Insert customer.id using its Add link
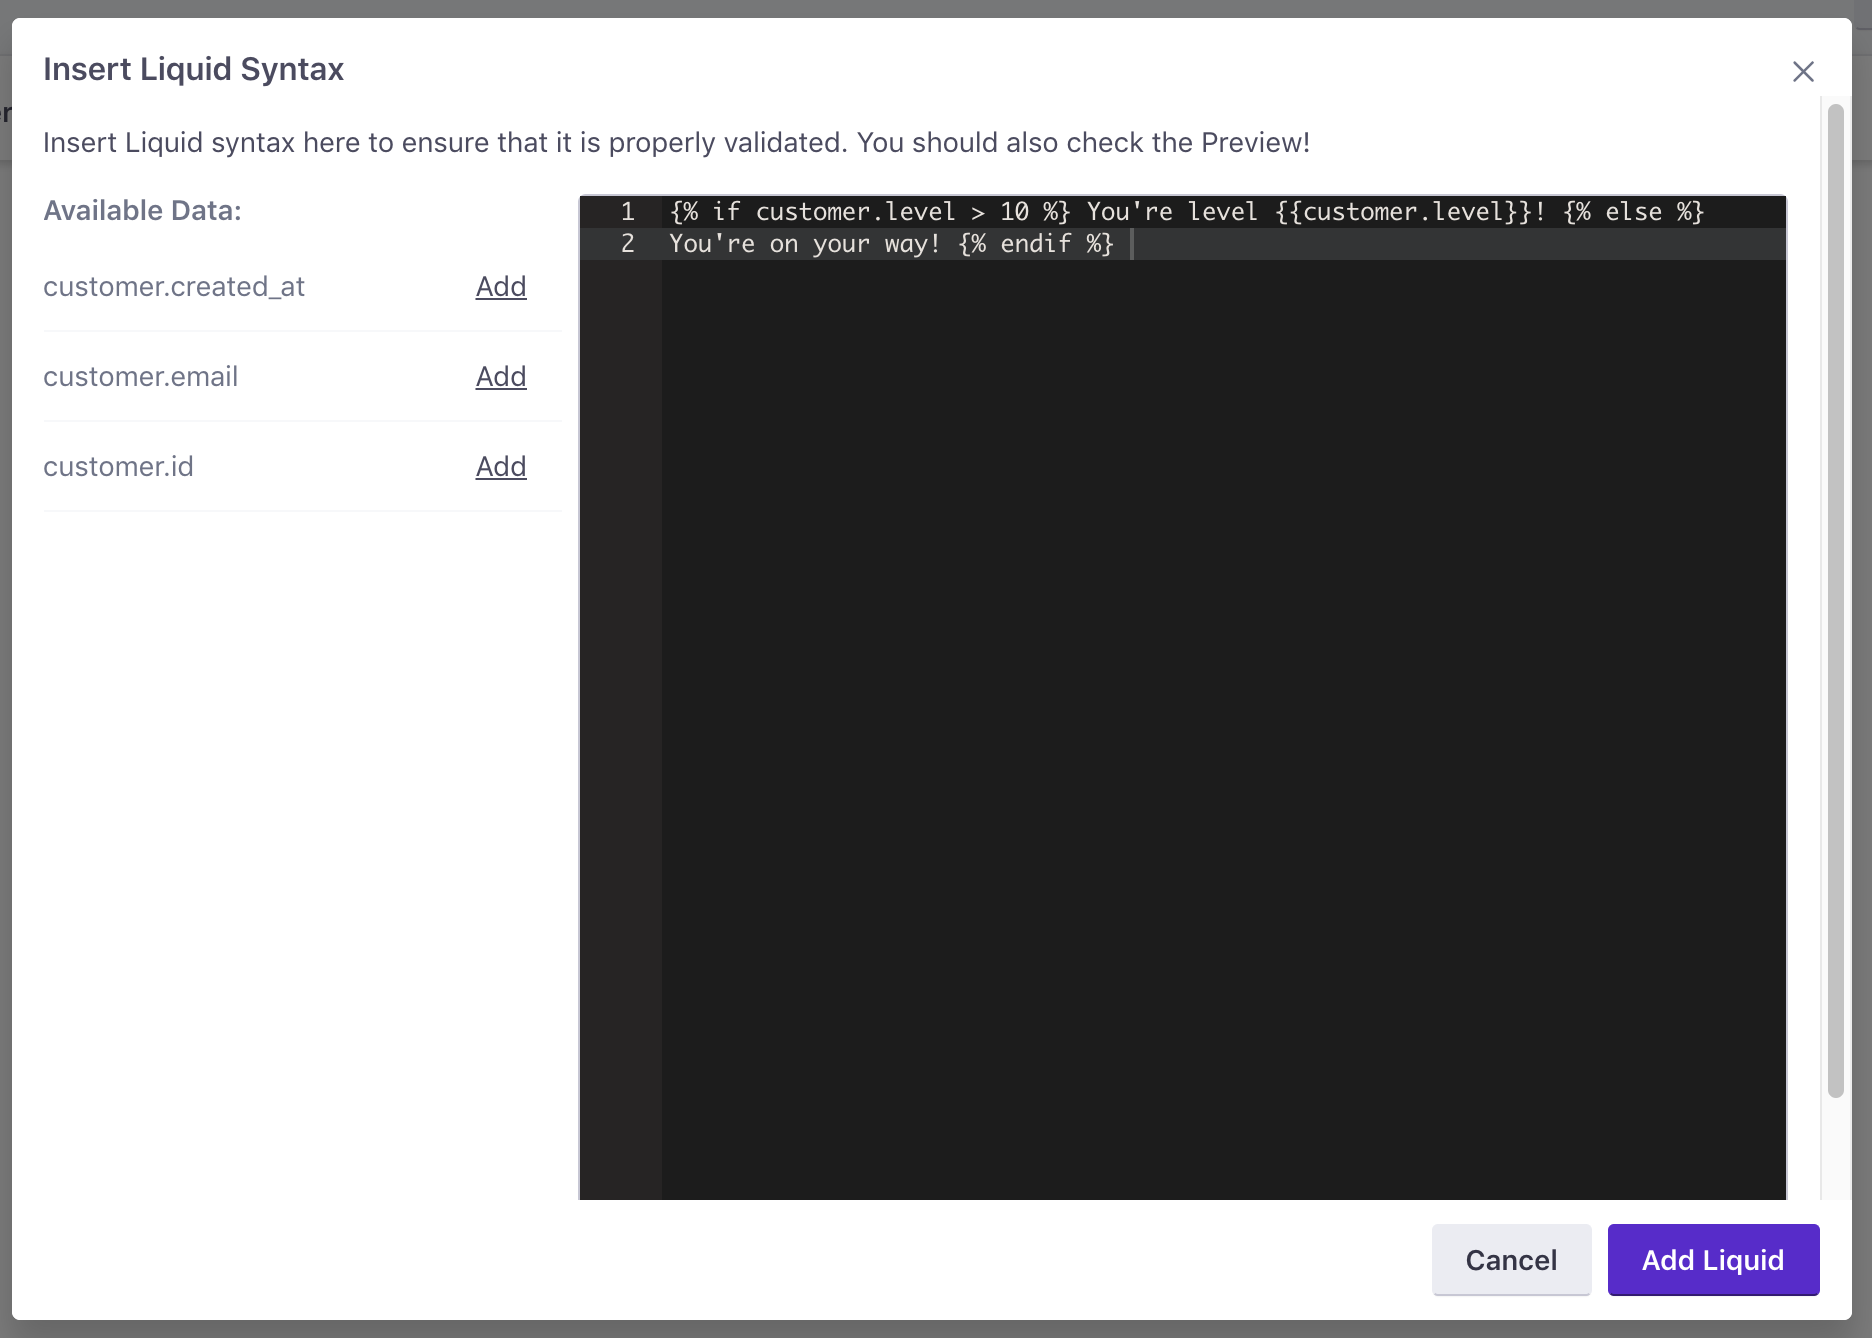The height and width of the screenshot is (1338, 1872). (500, 467)
